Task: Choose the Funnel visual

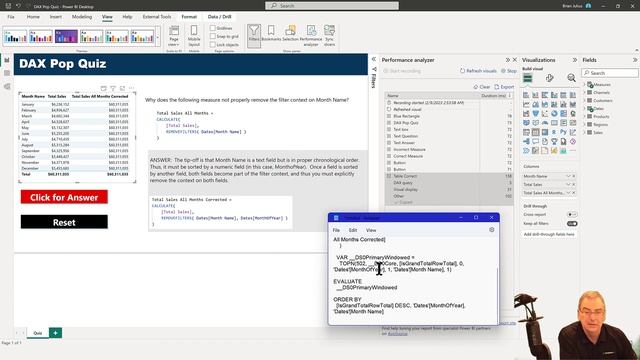Action: [x=536, y=113]
